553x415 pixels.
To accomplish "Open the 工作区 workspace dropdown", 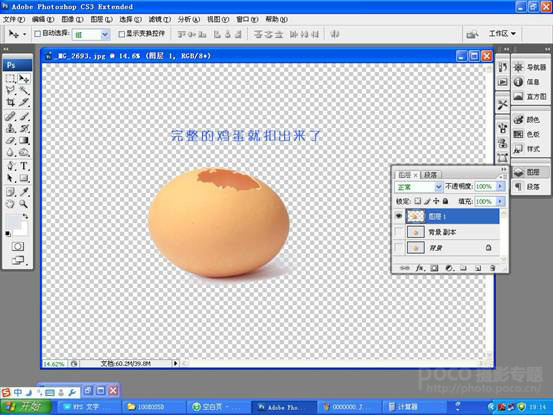I will click(502, 33).
